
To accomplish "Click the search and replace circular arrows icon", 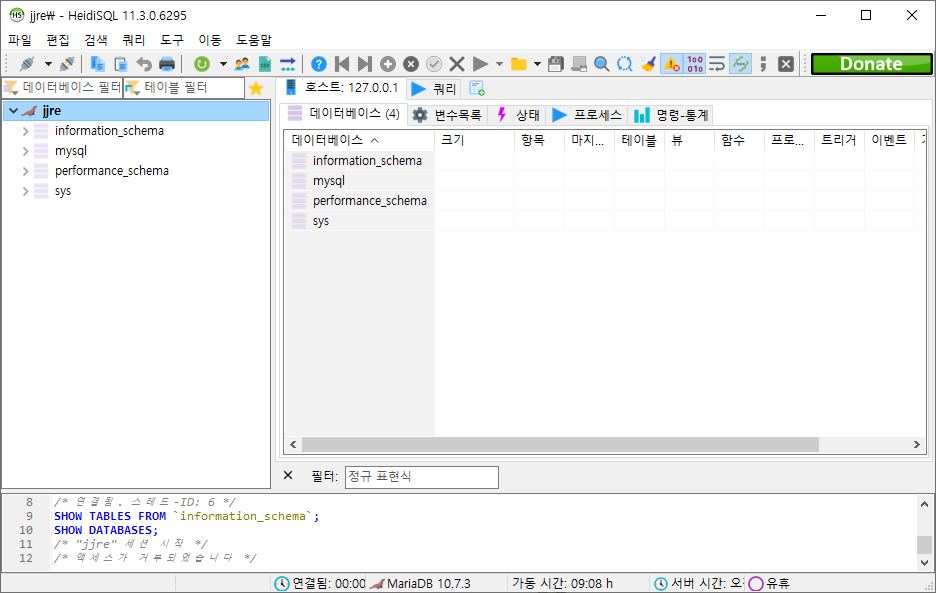I will (x=625, y=64).
